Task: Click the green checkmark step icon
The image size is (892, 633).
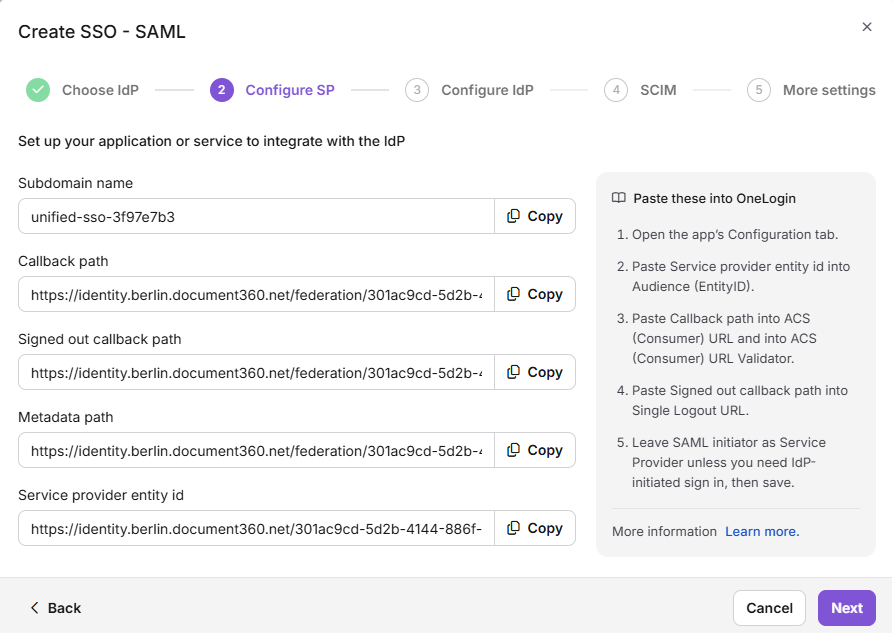Action: click(38, 90)
